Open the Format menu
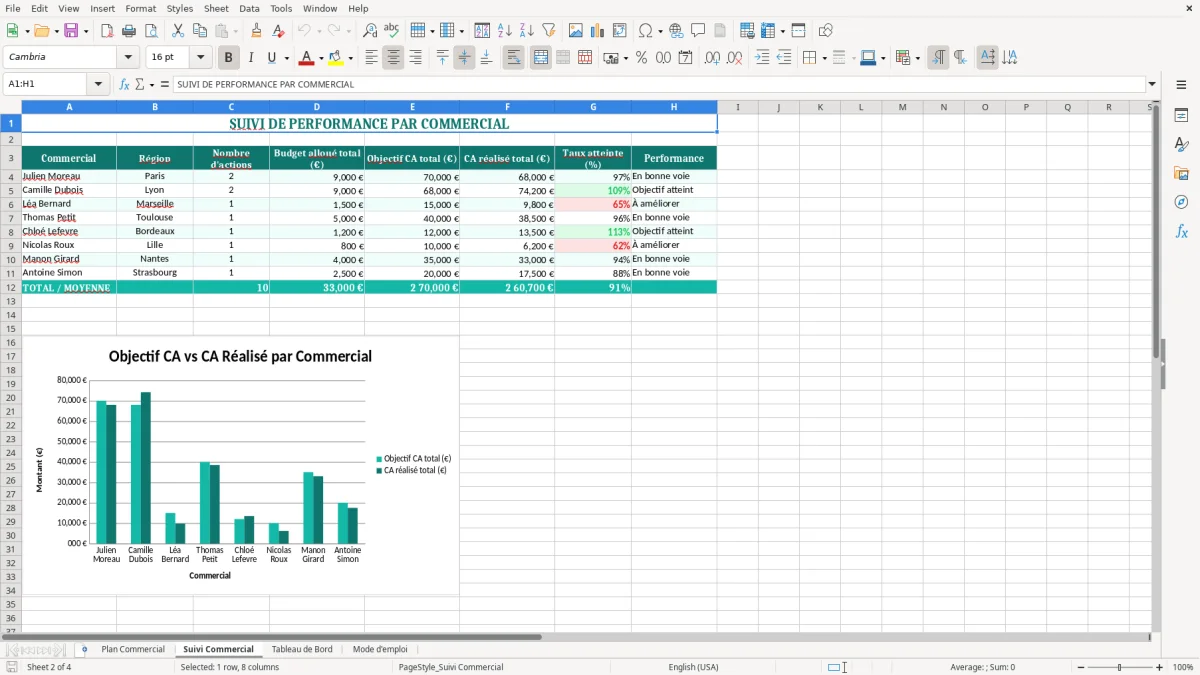Viewport: 1200px width, 675px height. point(140,8)
